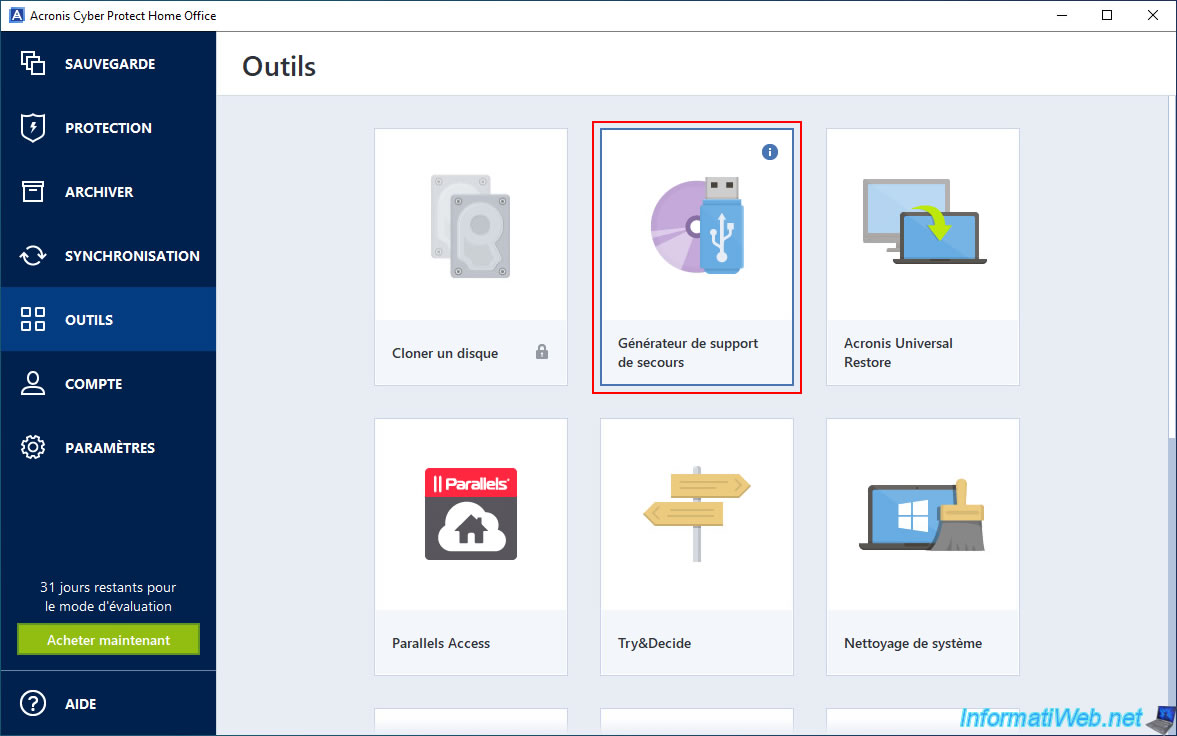Switch to the Protection sidebar tab
The width and height of the screenshot is (1177, 736).
point(108,128)
